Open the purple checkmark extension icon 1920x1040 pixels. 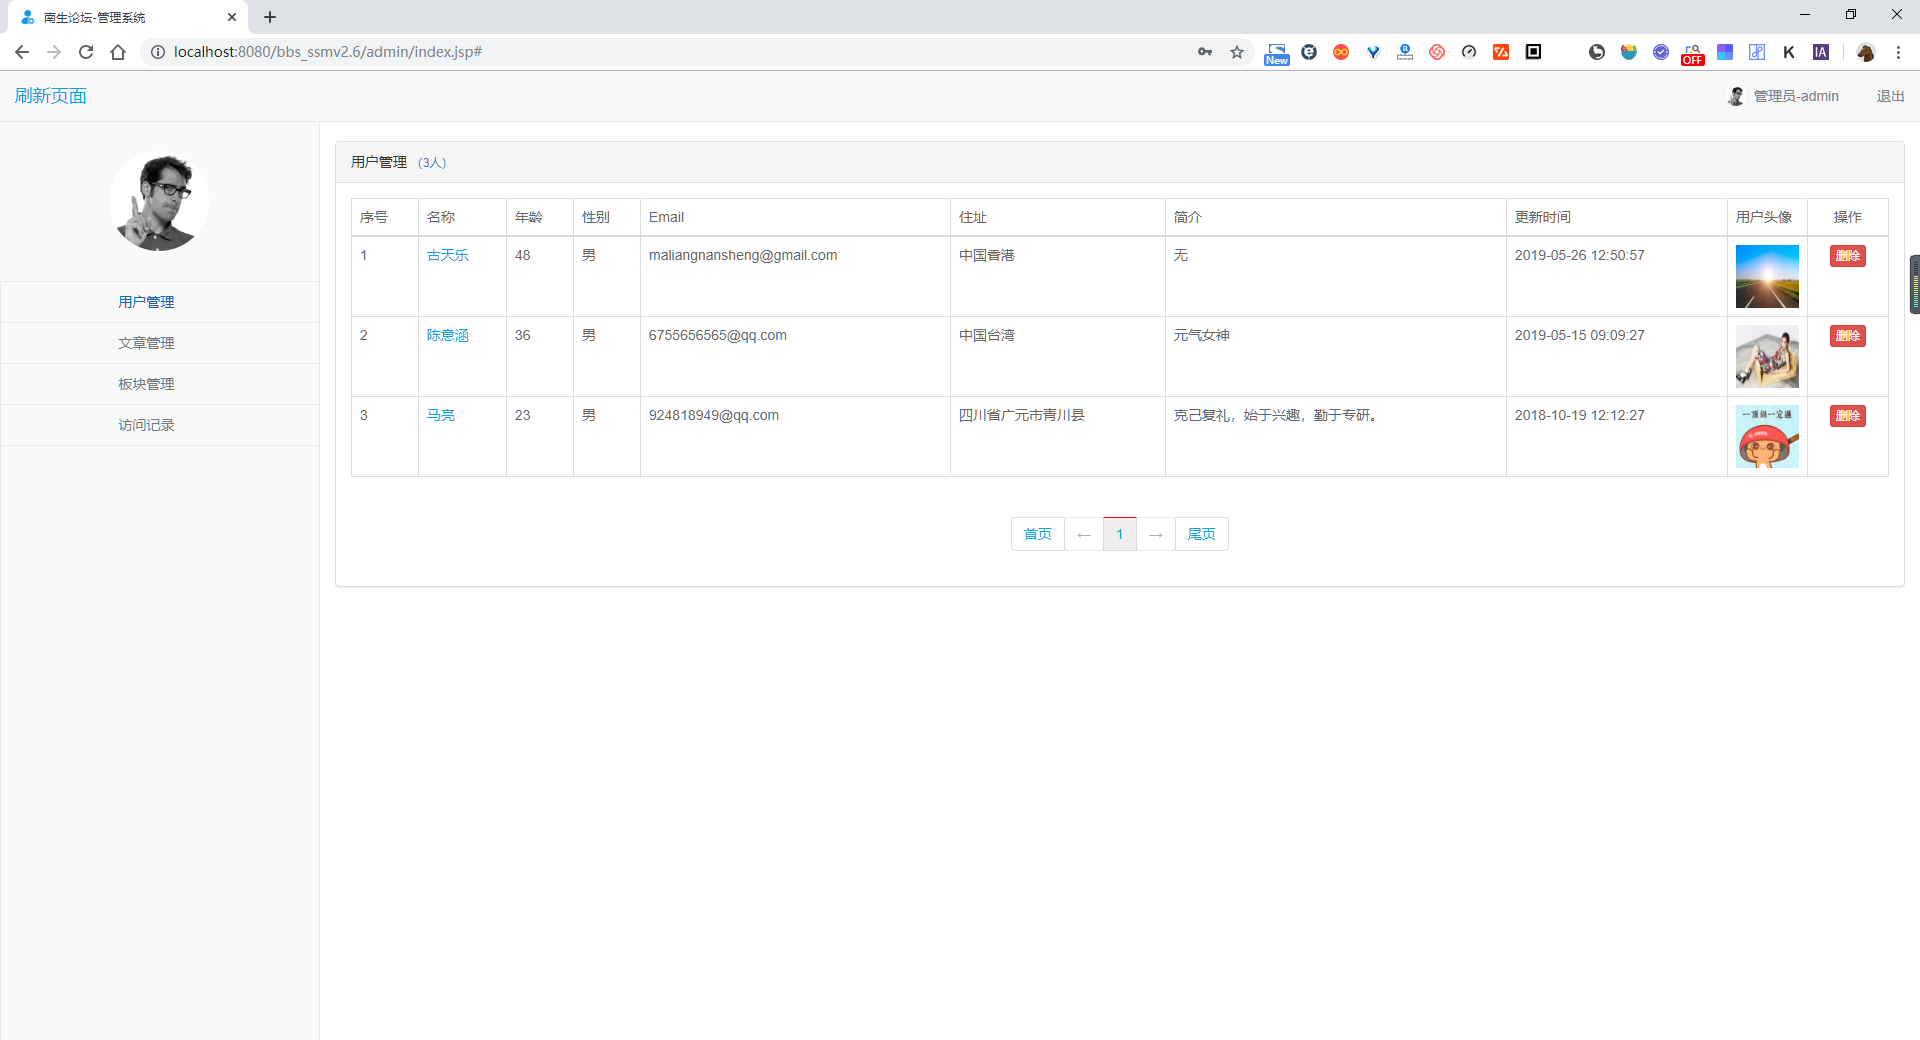[1661, 52]
